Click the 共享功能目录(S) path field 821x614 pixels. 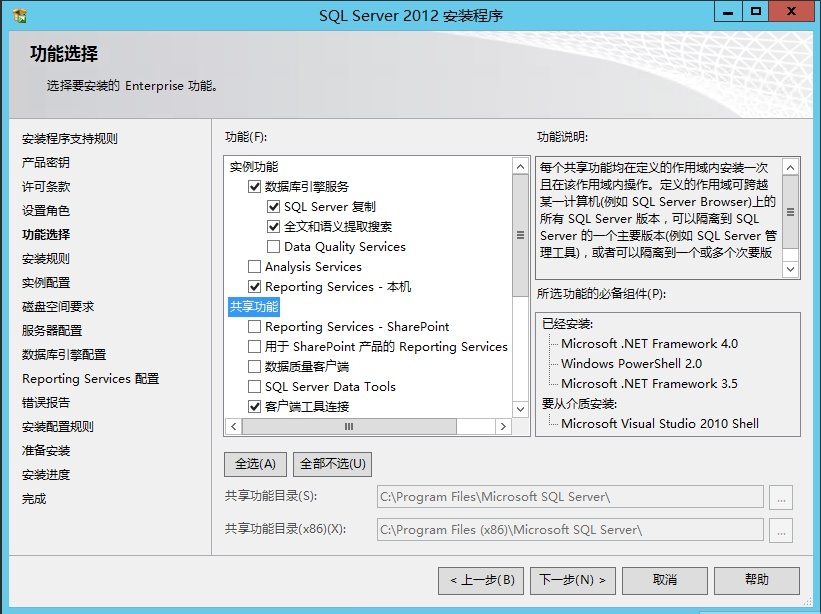[x=570, y=497]
